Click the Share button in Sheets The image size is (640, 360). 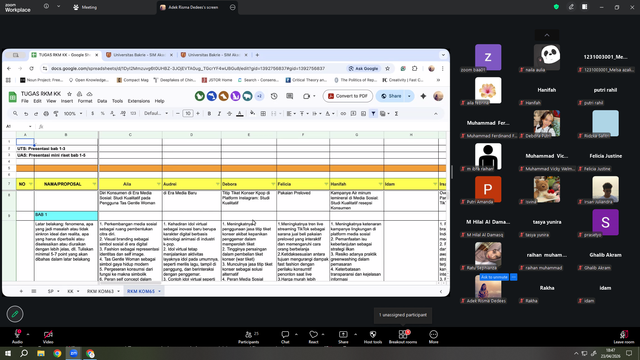[391, 96]
